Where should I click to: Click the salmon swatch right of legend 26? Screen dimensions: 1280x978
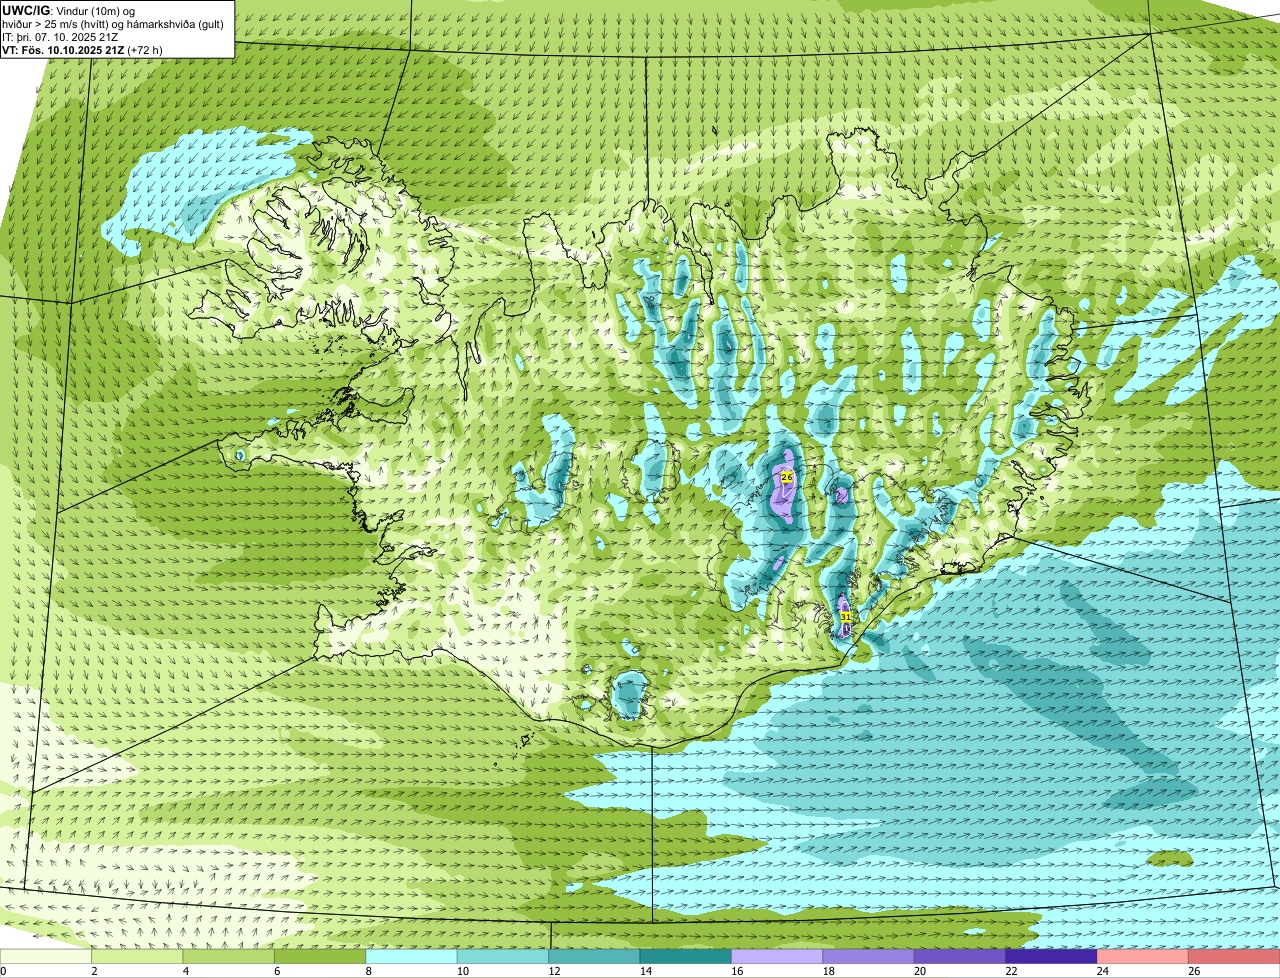(x=1234, y=956)
